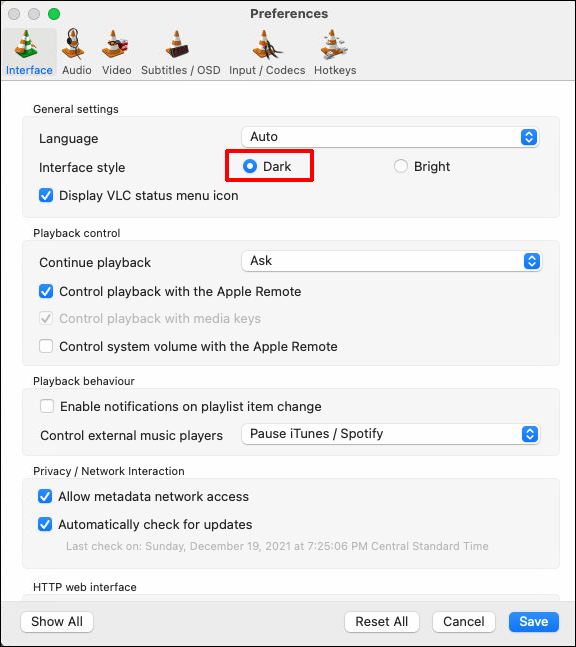Select the Interface preferences cone icon

pyautogui.click(x=26, y=44)
